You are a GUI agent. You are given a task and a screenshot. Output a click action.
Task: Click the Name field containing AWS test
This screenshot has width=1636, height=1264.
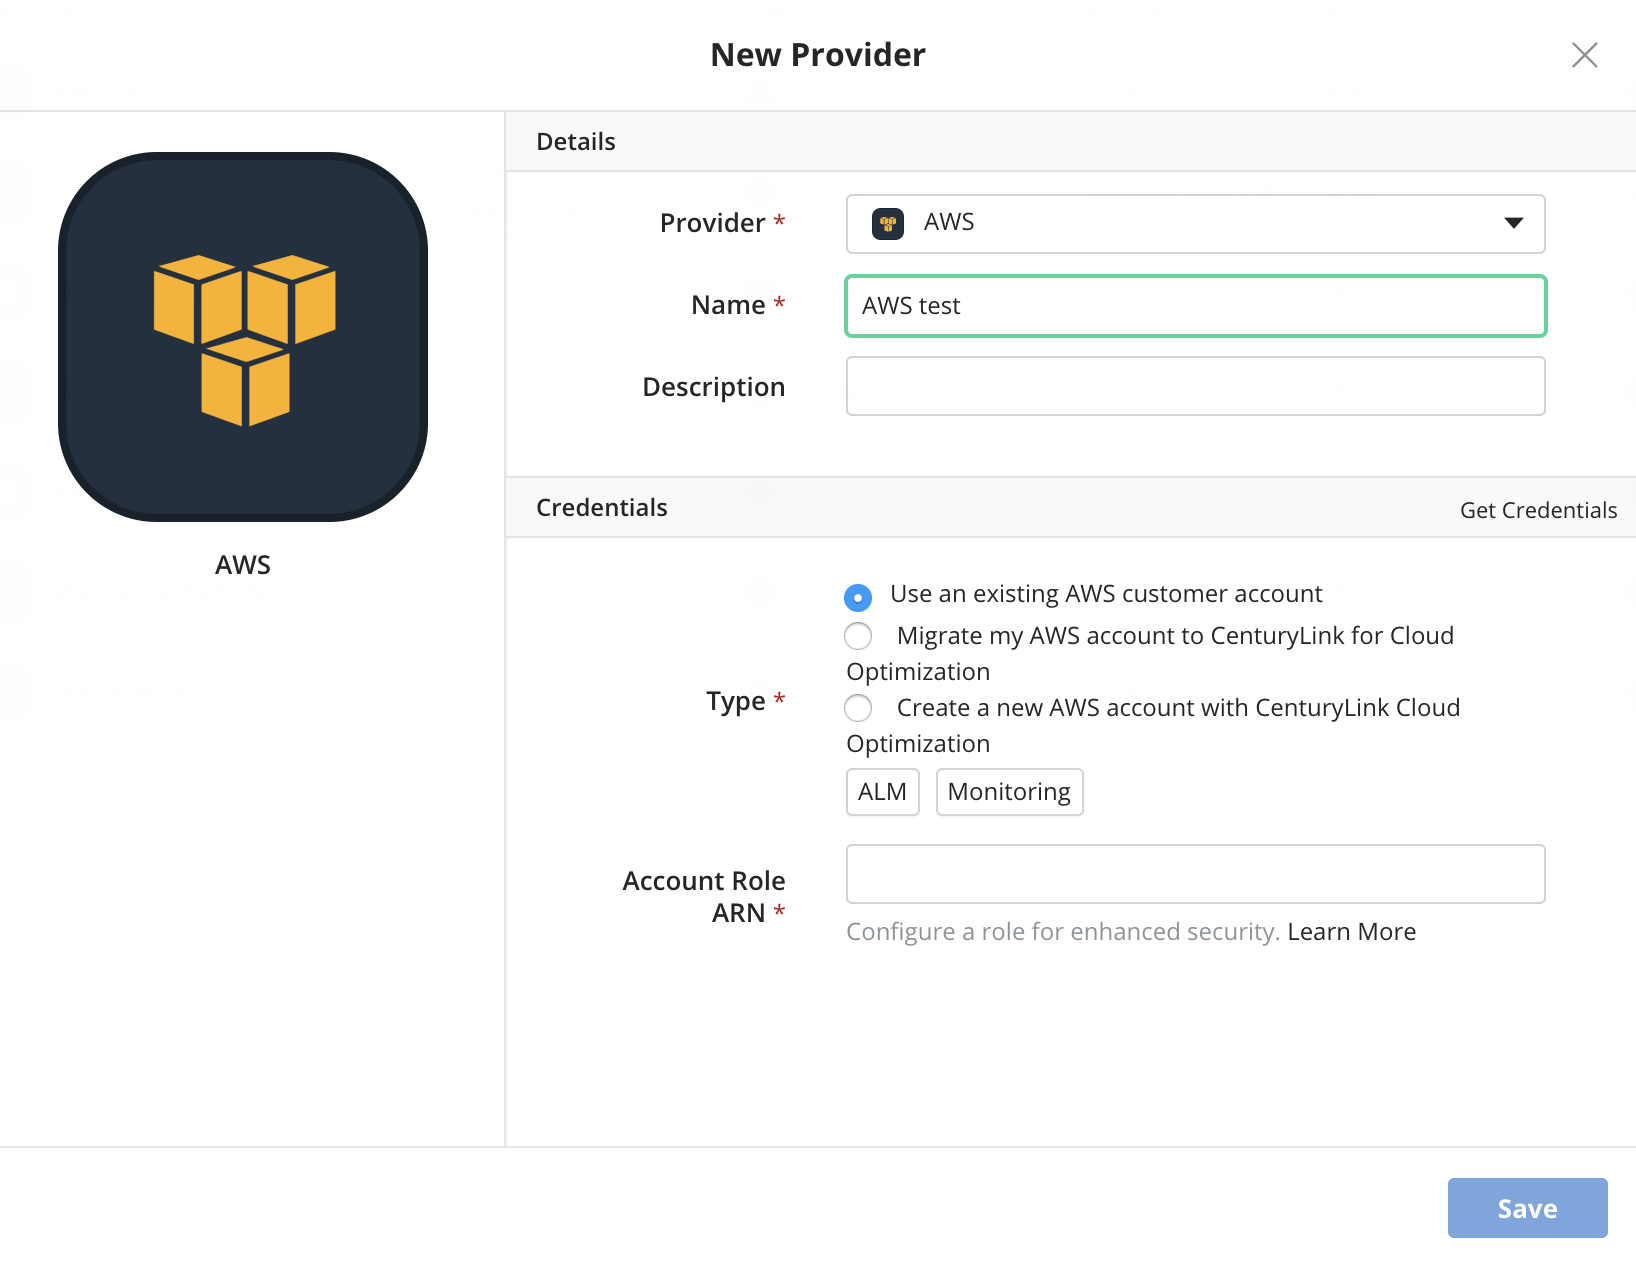(1195, 306)
